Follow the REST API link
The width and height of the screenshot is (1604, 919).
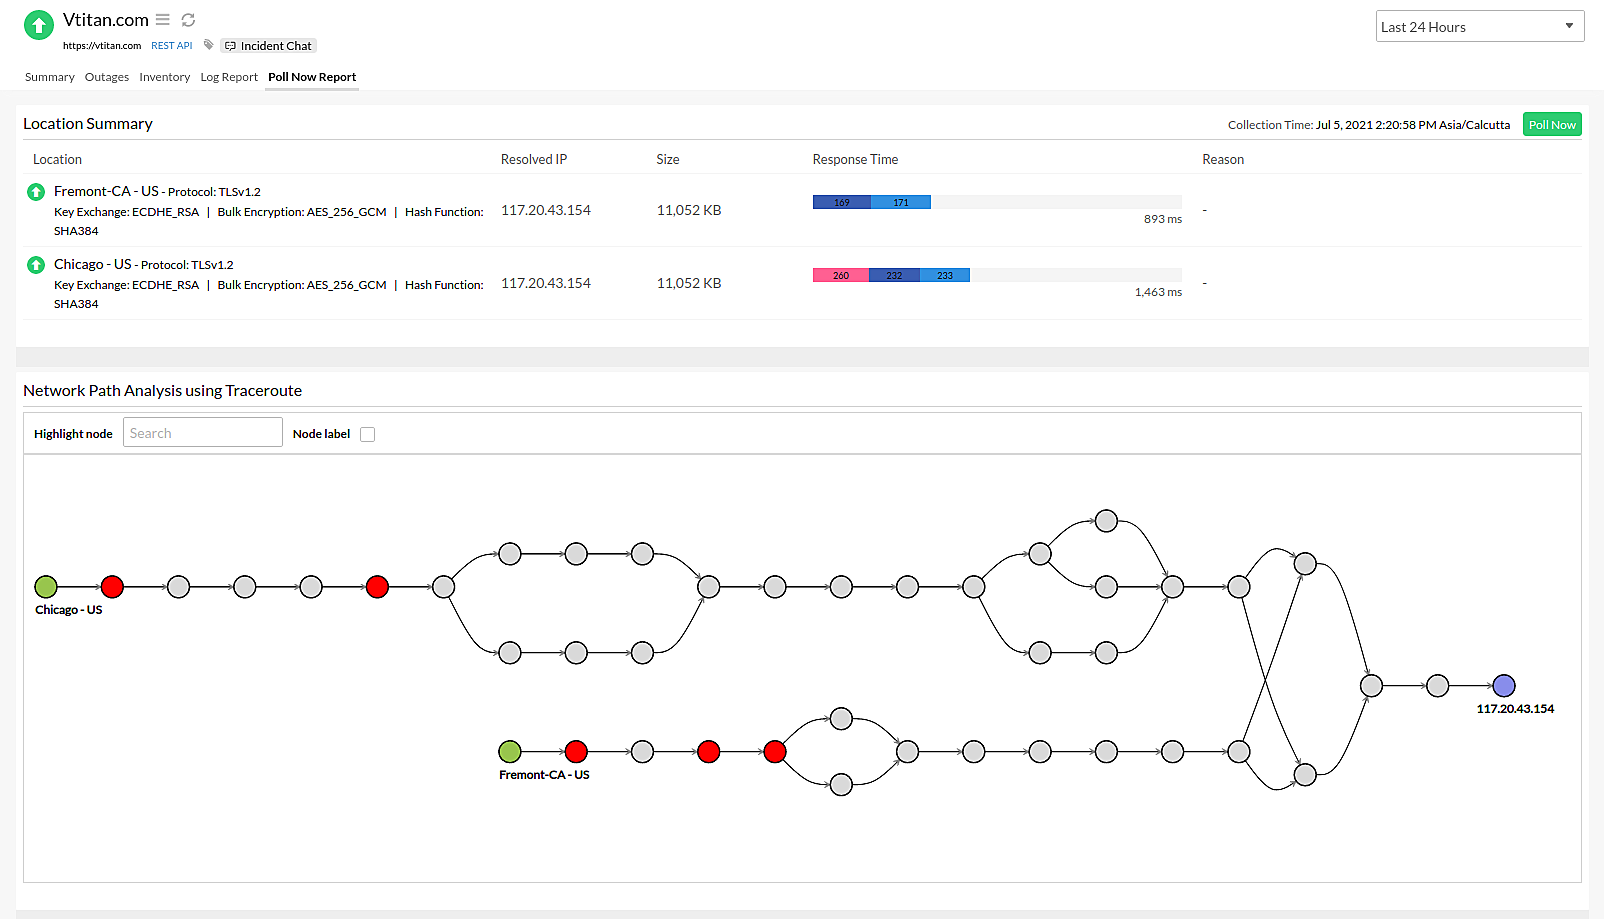pyautogui.click(x=172, y=46)
